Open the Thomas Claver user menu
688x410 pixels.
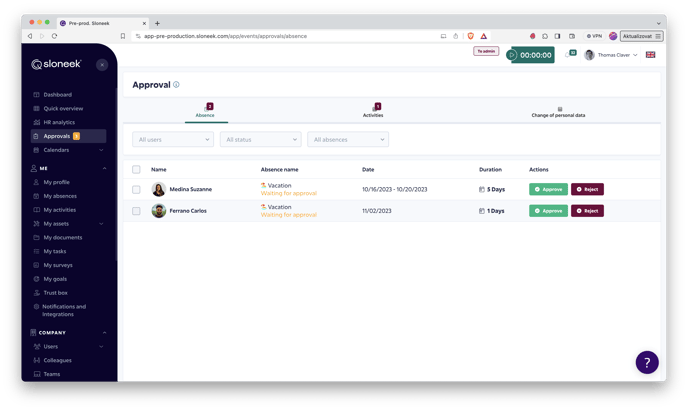[611, 55]
